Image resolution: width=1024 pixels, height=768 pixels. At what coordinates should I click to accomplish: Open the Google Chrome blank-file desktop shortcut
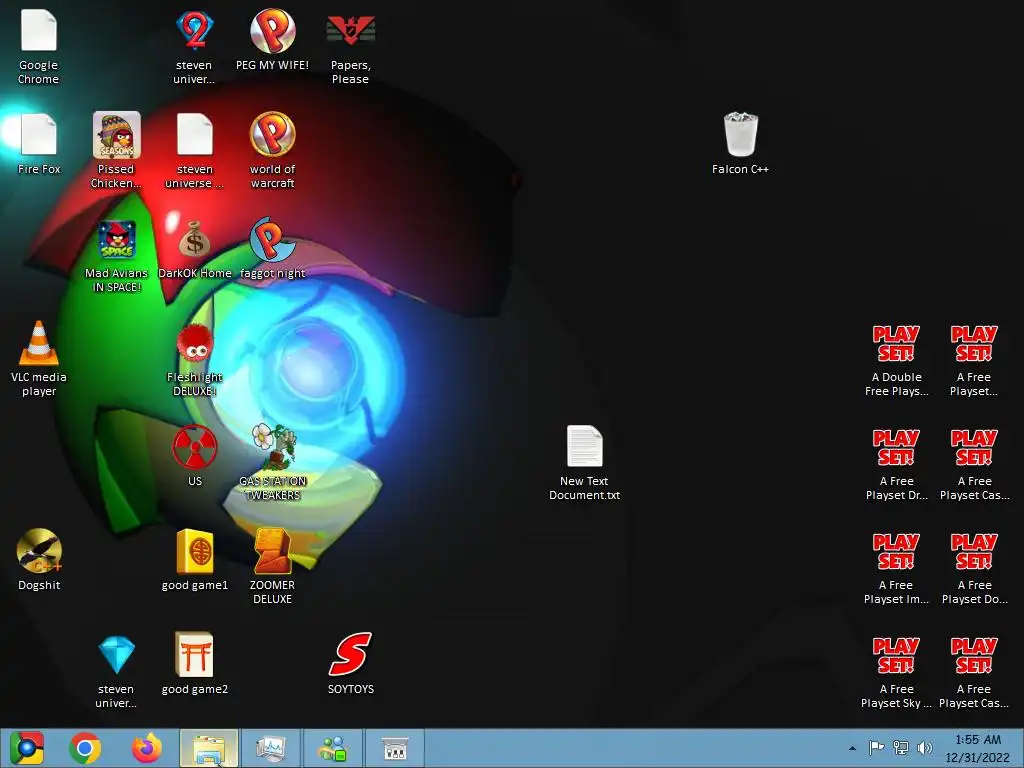click(x=39, y=31)
